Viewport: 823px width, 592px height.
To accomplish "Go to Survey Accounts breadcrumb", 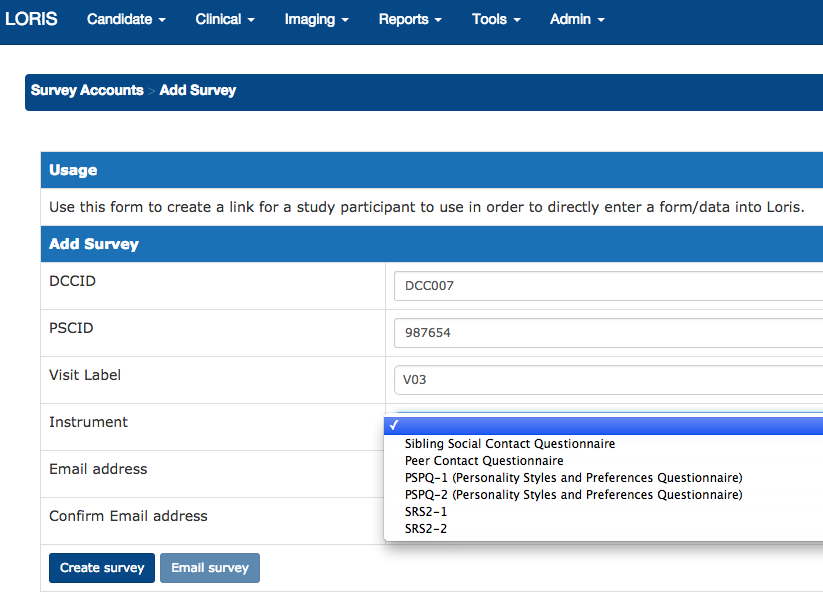I will [87, 90].
